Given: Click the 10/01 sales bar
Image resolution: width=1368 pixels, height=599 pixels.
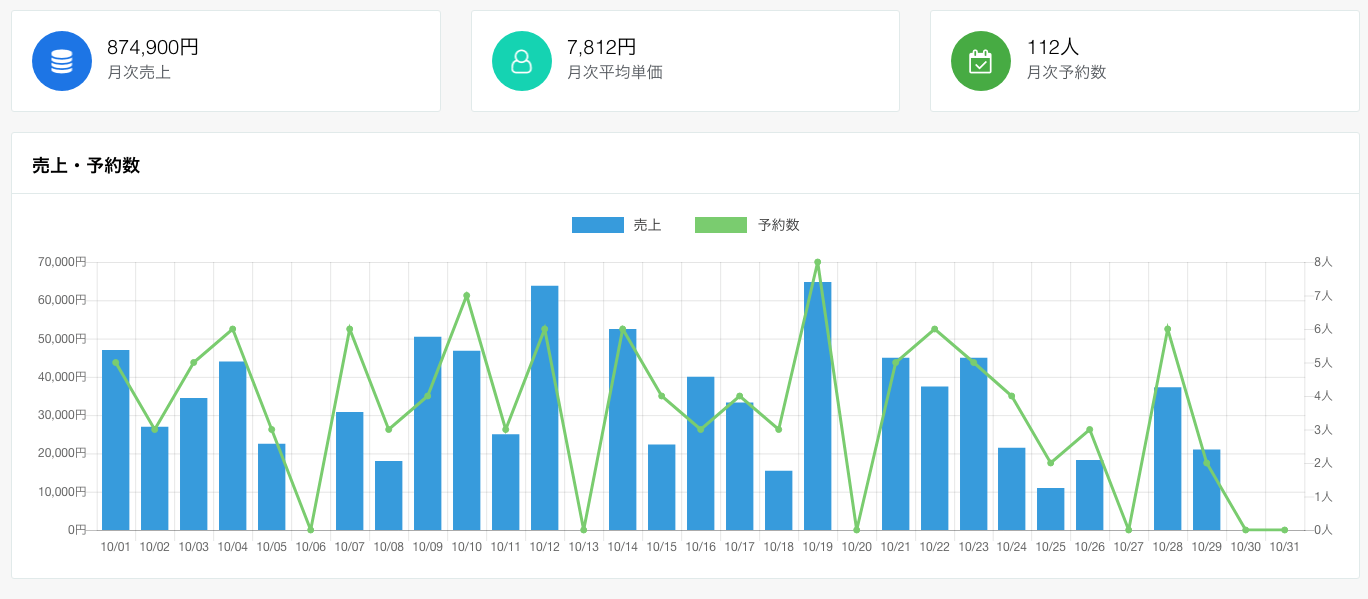Looking at the screenshot, I should [115, 440].
